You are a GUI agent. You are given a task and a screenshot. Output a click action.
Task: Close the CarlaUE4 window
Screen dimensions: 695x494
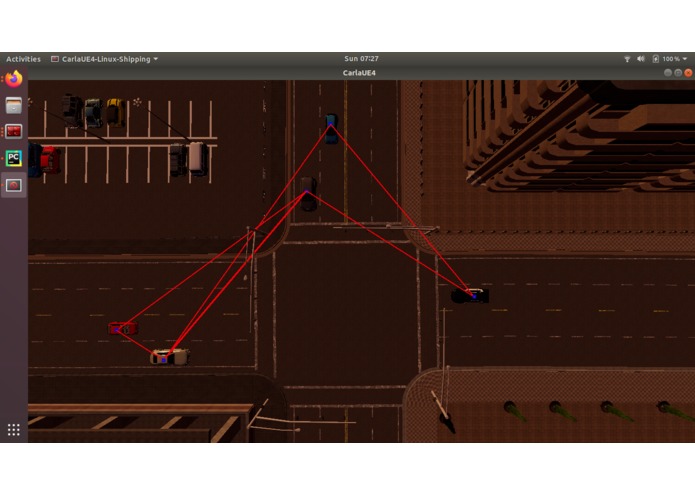coord(688,73)
